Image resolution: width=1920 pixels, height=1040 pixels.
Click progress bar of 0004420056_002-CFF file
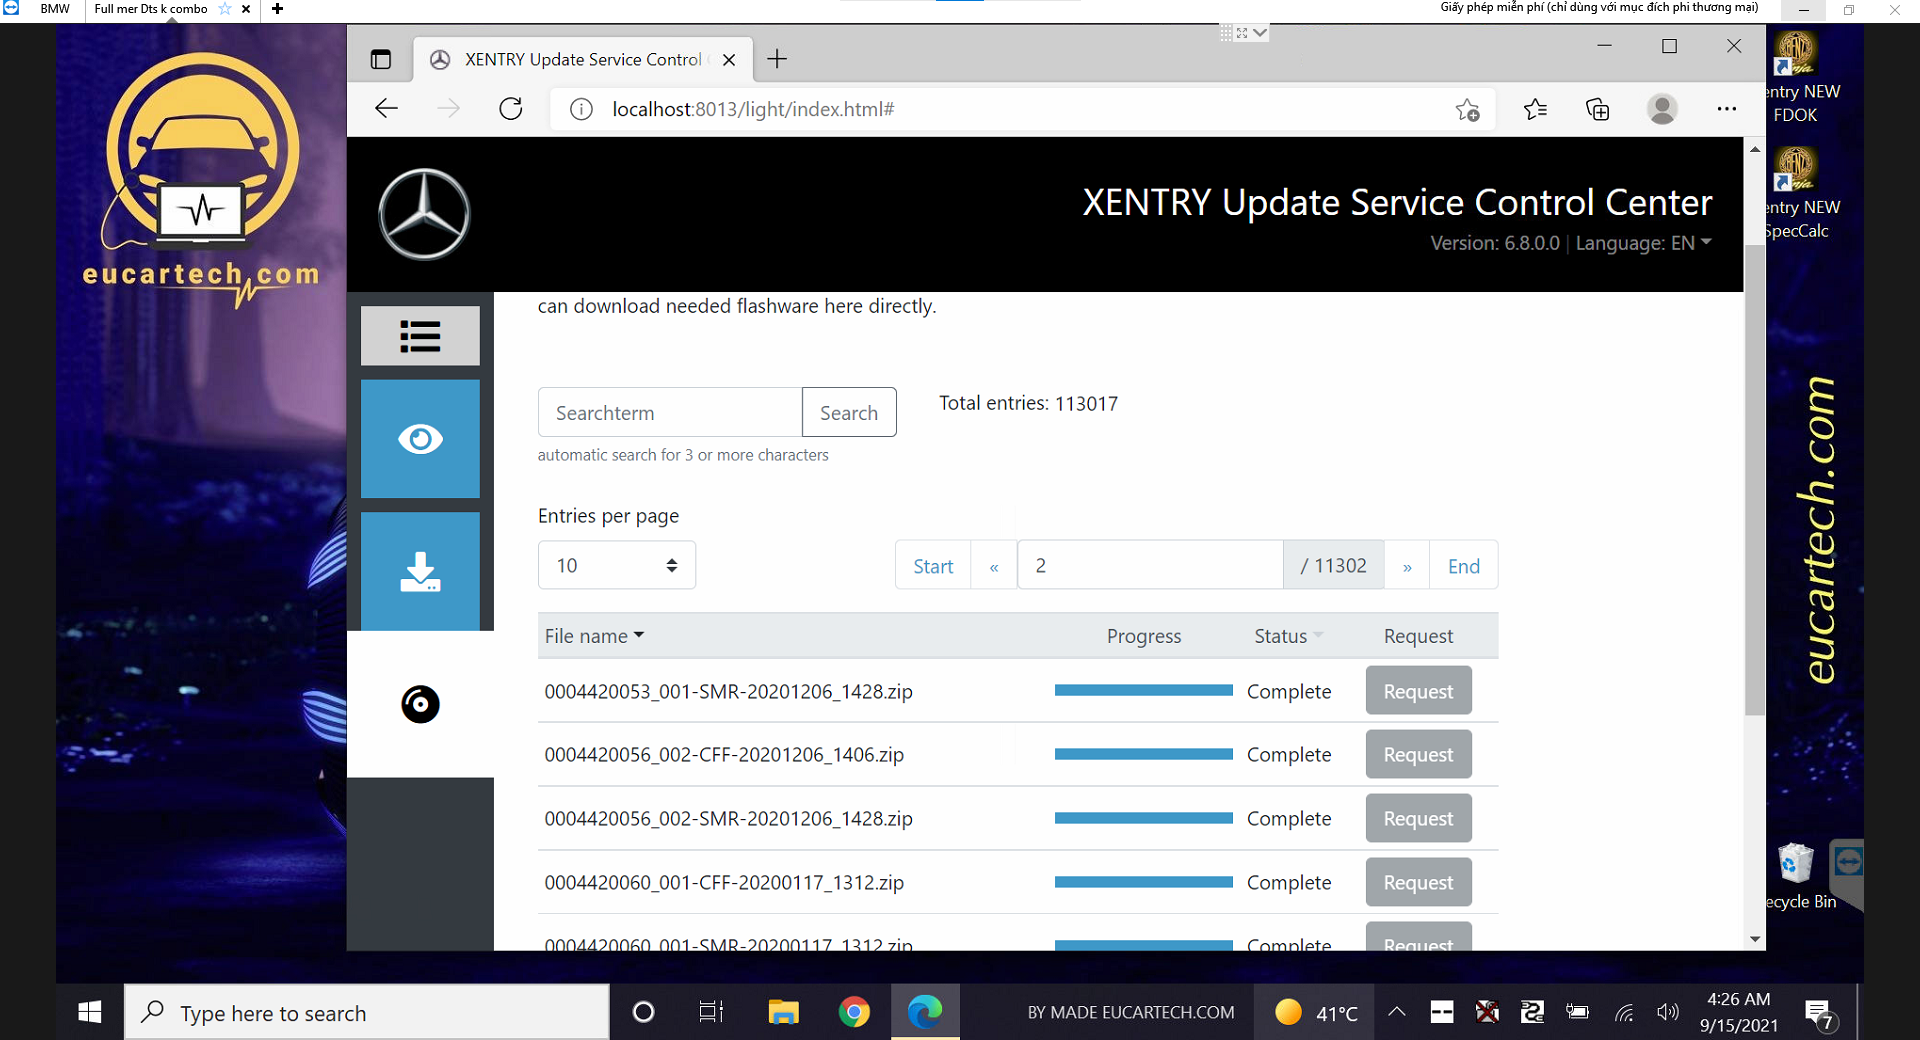point(1143,754)
